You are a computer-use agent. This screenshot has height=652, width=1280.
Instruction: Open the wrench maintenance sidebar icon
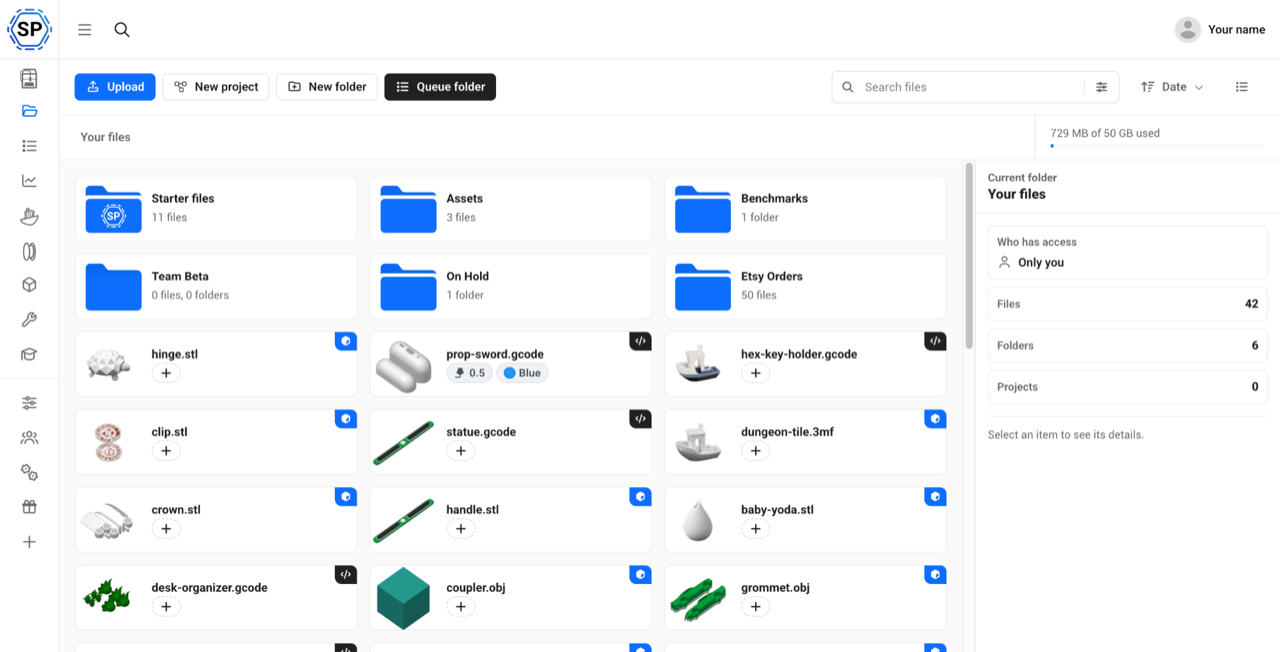pos(29,320)
